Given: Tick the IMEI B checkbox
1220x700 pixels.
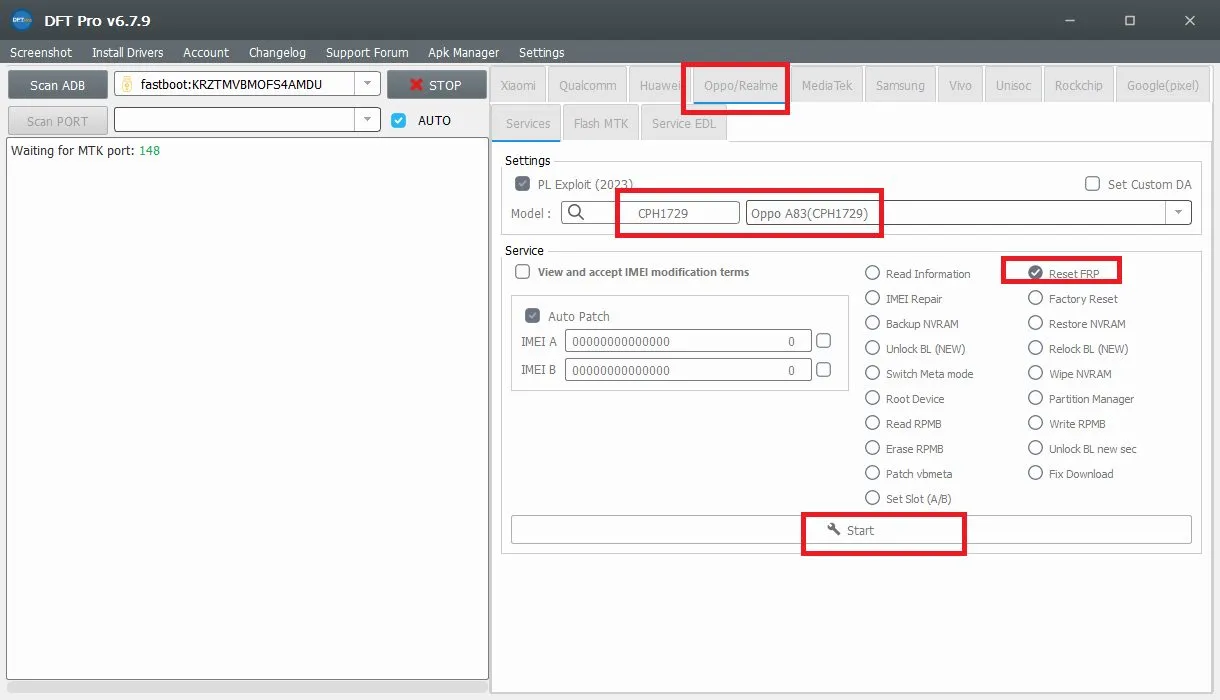Looking at the screenshot, I should point(823,370).
